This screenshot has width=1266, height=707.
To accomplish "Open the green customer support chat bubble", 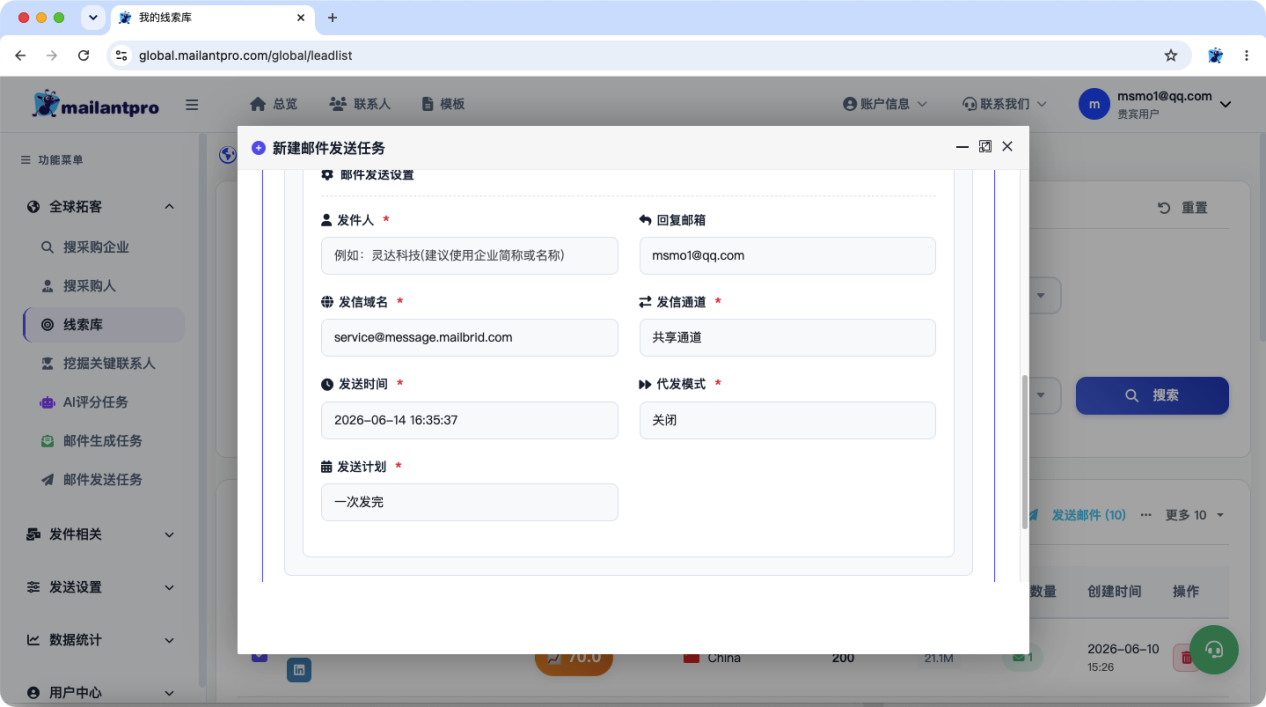I will pyautogui.click(x=1214, y=650).
